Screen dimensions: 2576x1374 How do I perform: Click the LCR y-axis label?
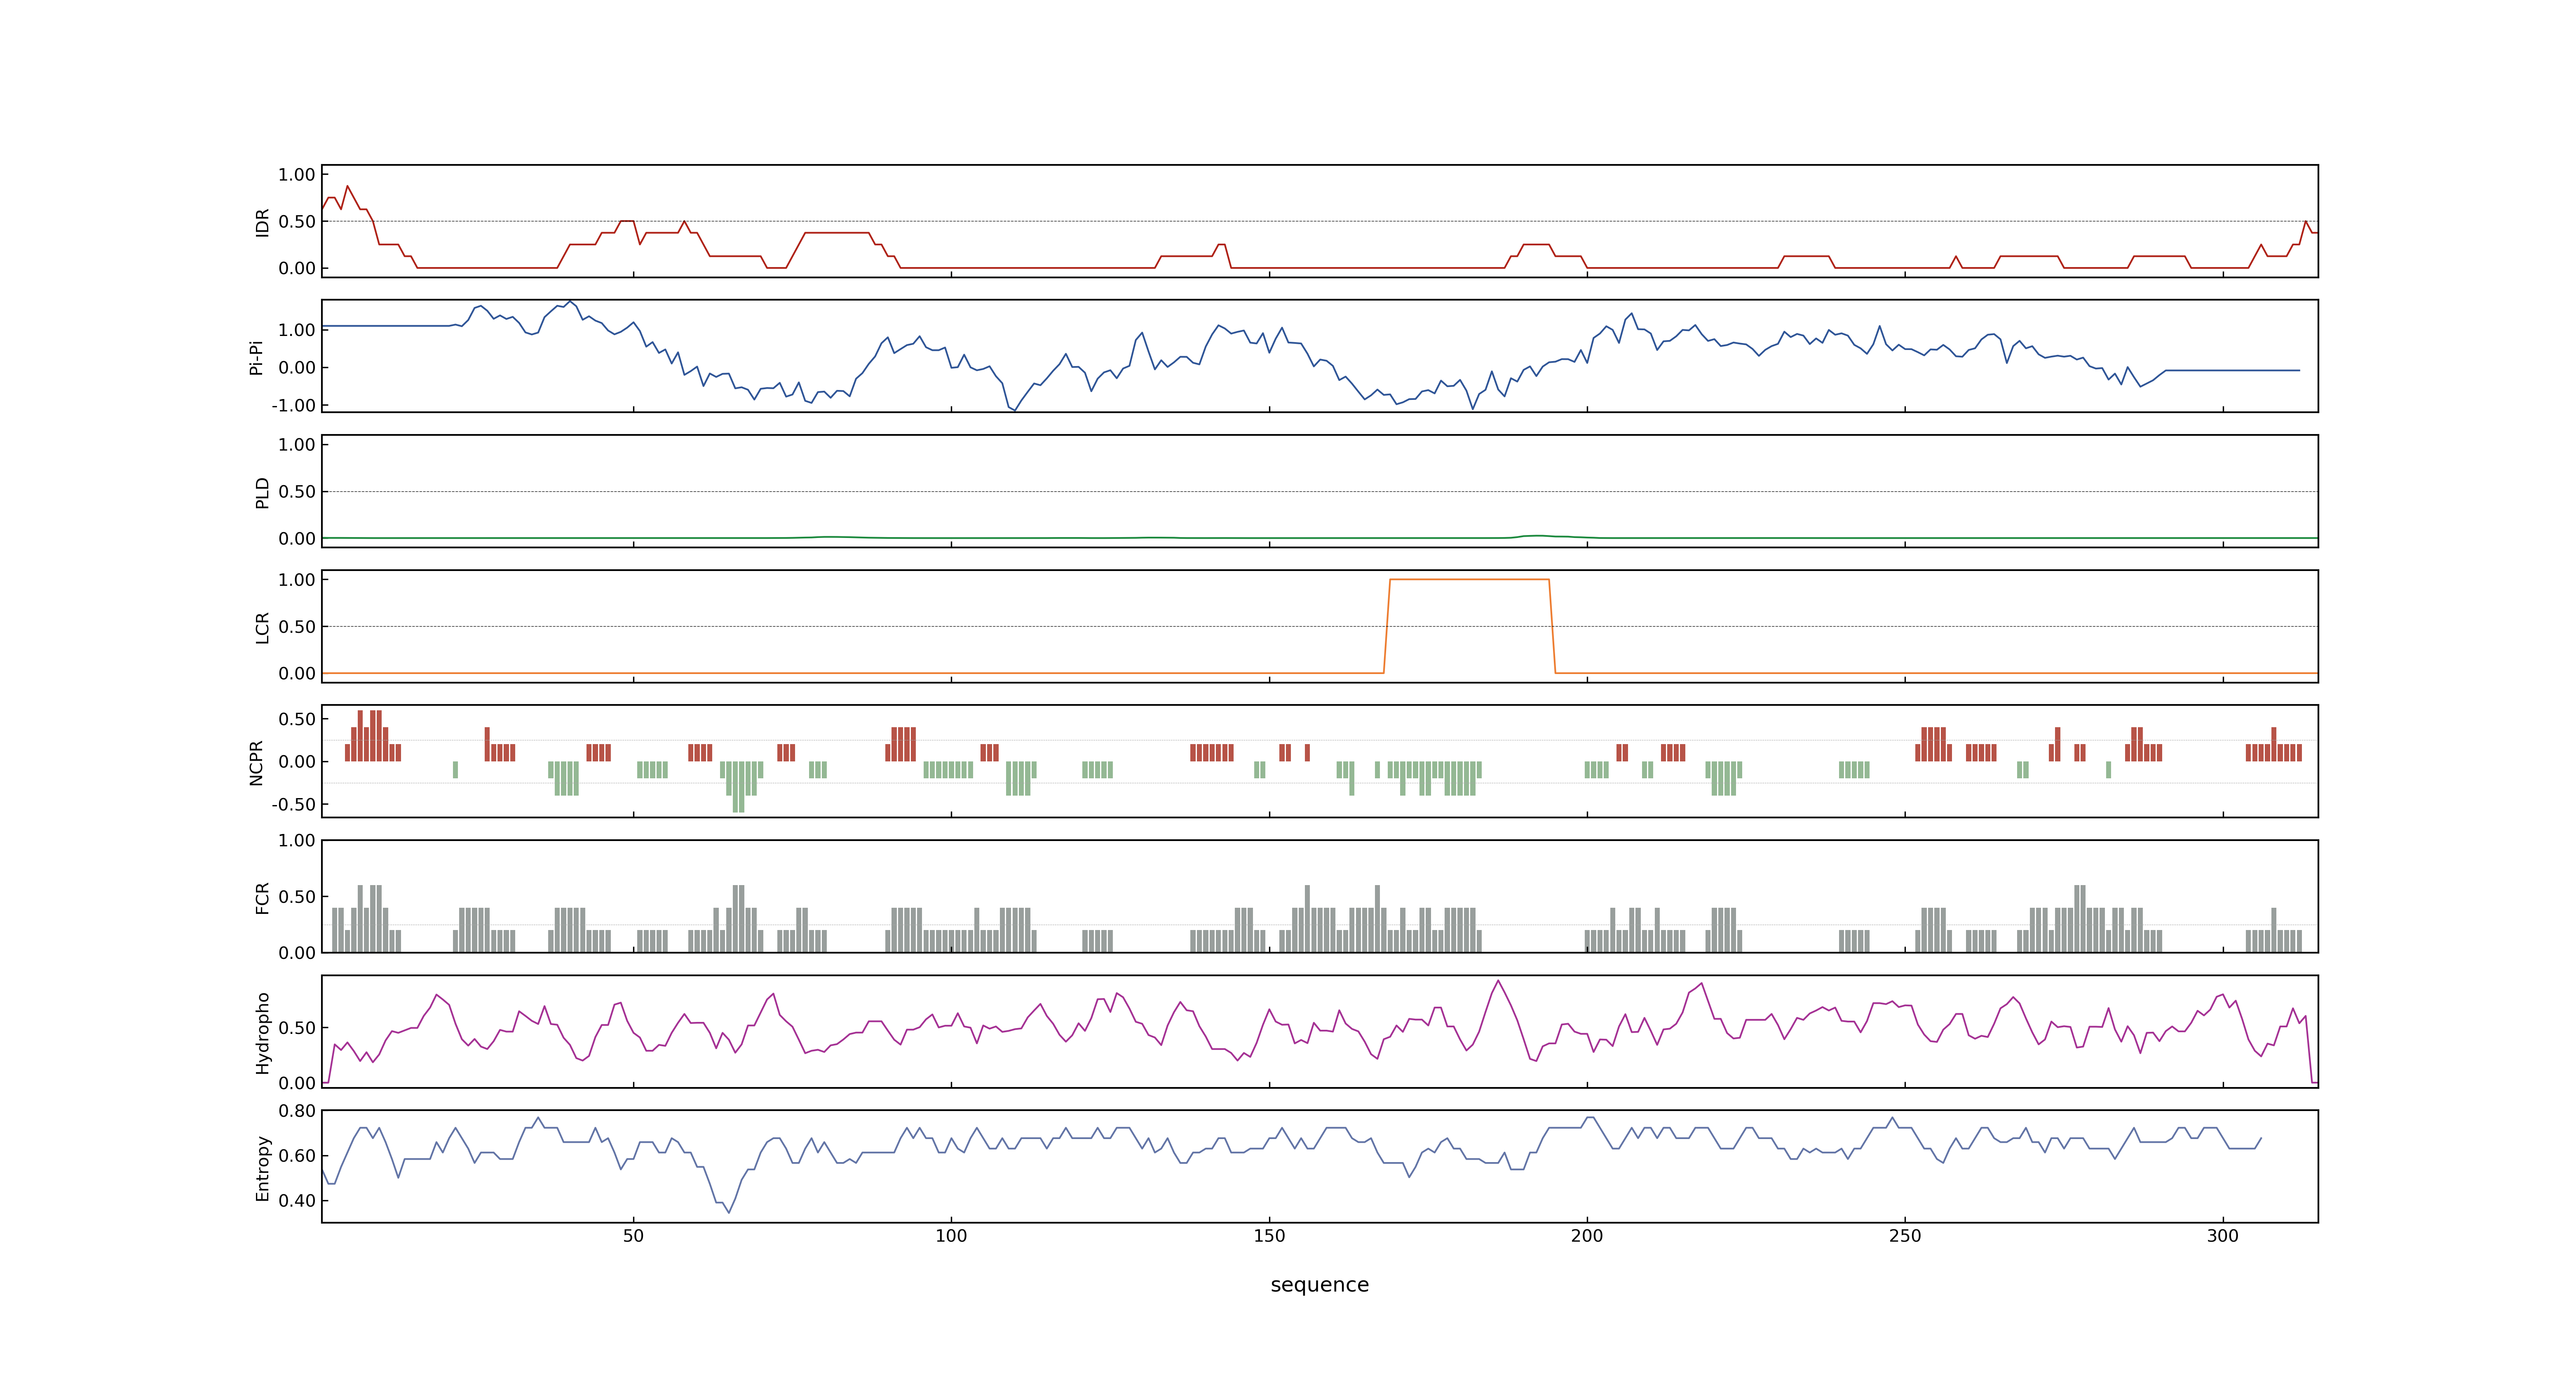(x=262, y=627)
